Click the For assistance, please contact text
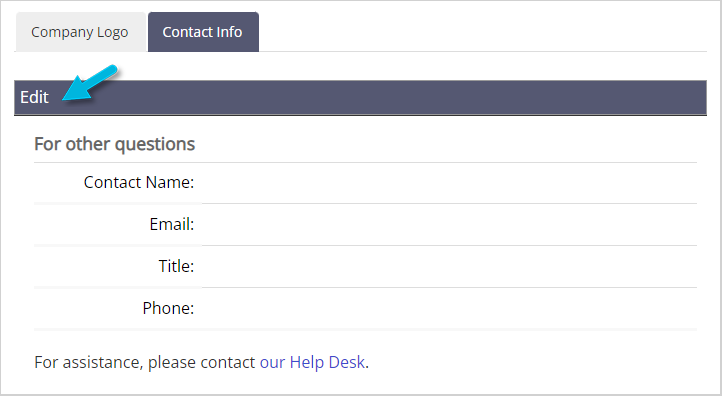722x396 pixels. [x=145, y=362]
